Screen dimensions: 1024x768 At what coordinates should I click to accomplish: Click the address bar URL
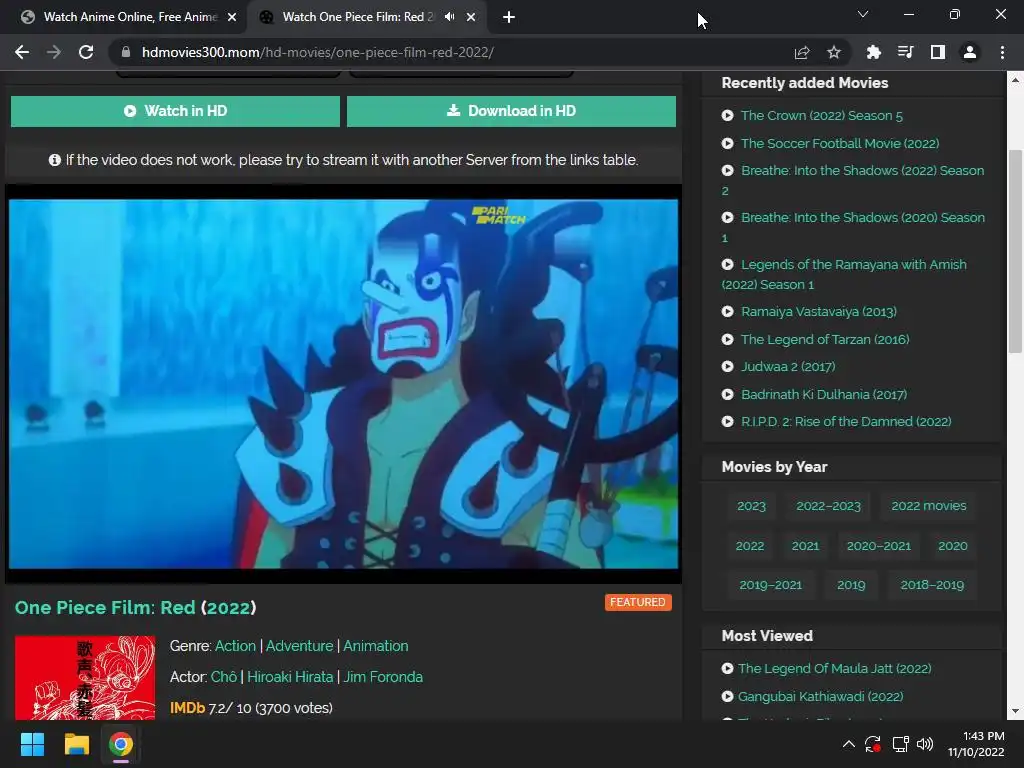click(x=317, y=52)
